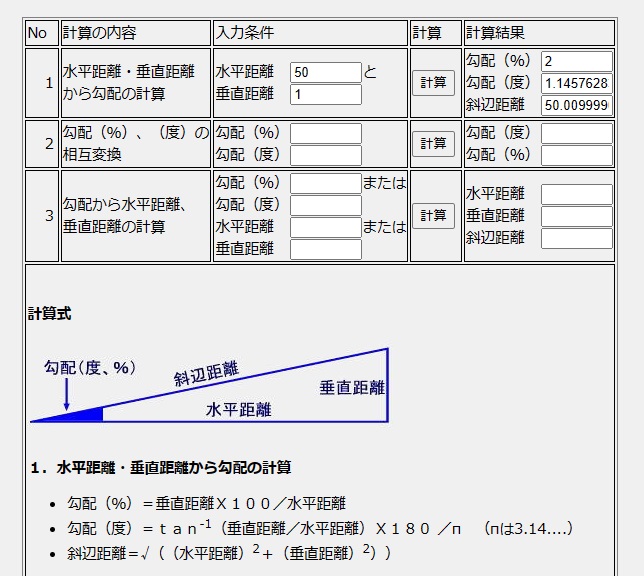Click the first または label in row 3
The image size is (644, 576).
coord(384,183)
